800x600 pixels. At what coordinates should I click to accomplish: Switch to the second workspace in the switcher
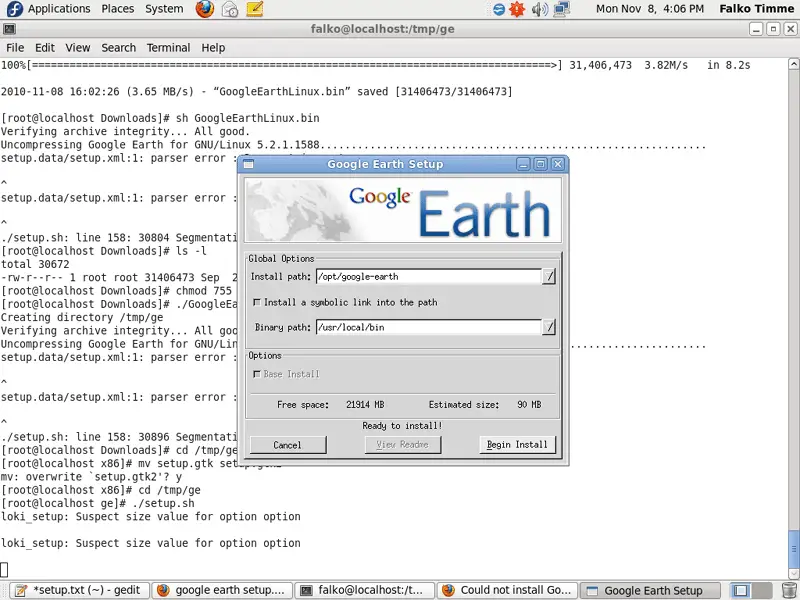(762, 590)
